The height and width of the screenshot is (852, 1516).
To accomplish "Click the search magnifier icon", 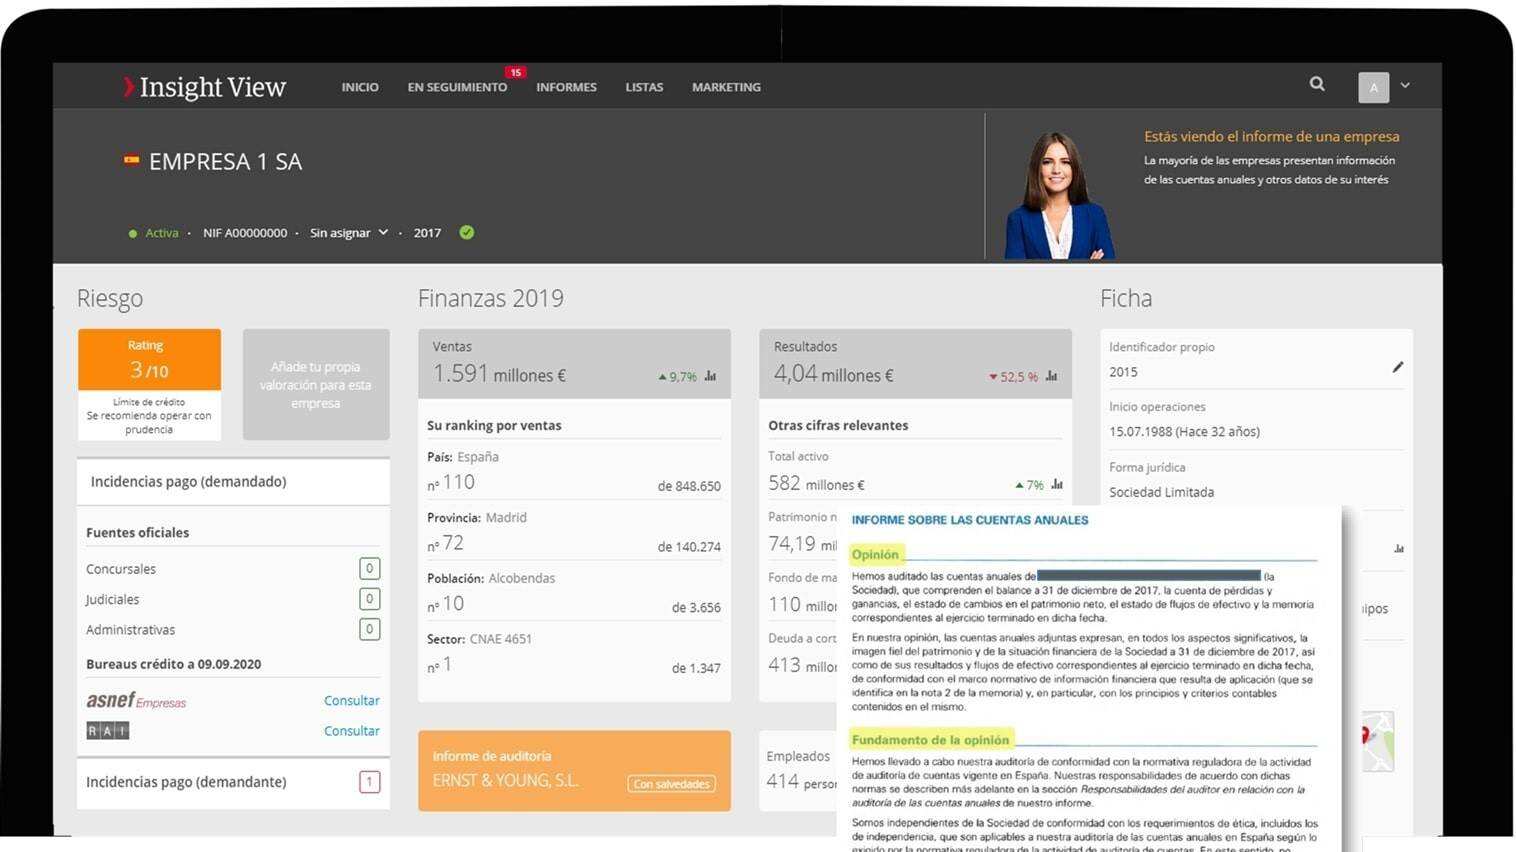I will [x=1317, y=85].
